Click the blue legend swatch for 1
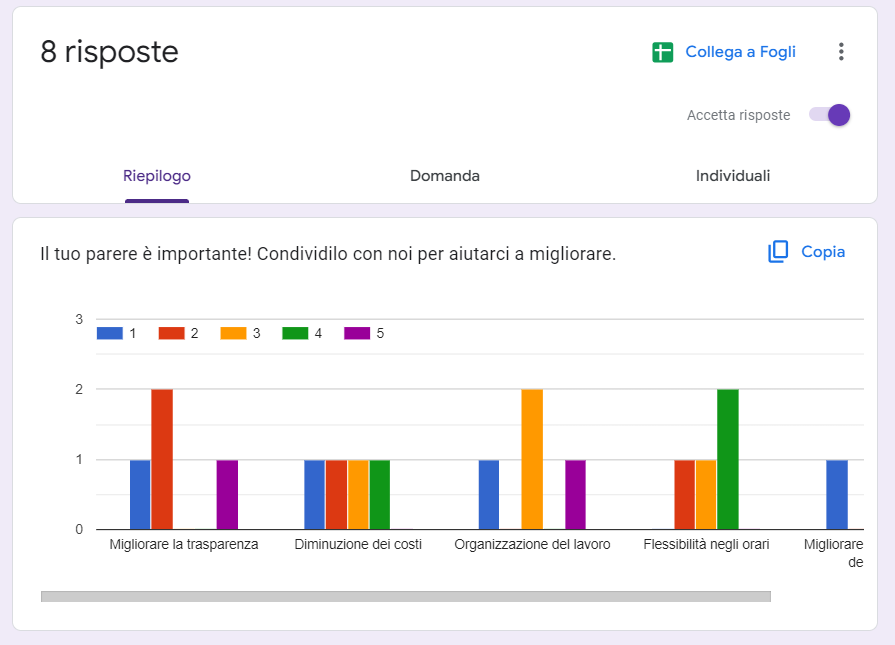The height and width of the screenshot is (645, 895). pyautogui.click(x=109, y=333)
